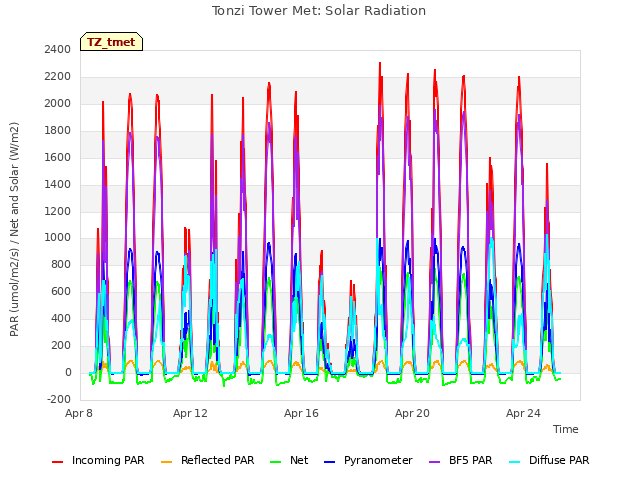Click the Apr 12 x-axis tick label
640x480 pixels.
click(x=190, y=413)
